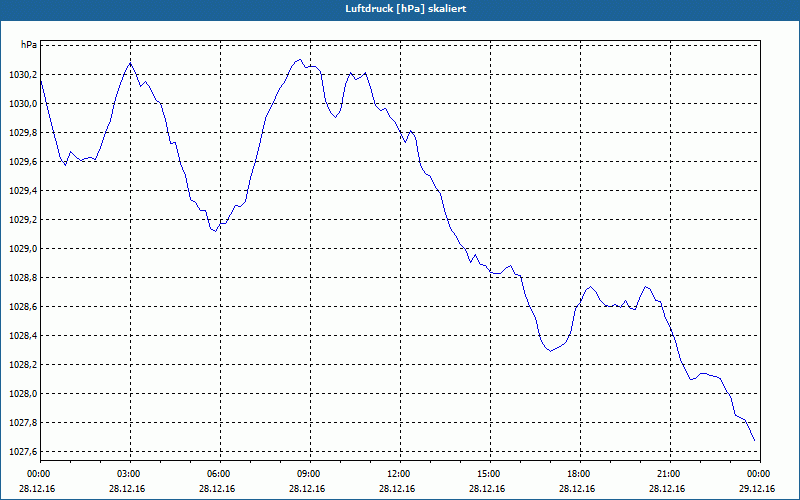Click the 28.12.16 date under 12:00
The width and height of the screenshot is (800, 500).
[x=397, y=489]
